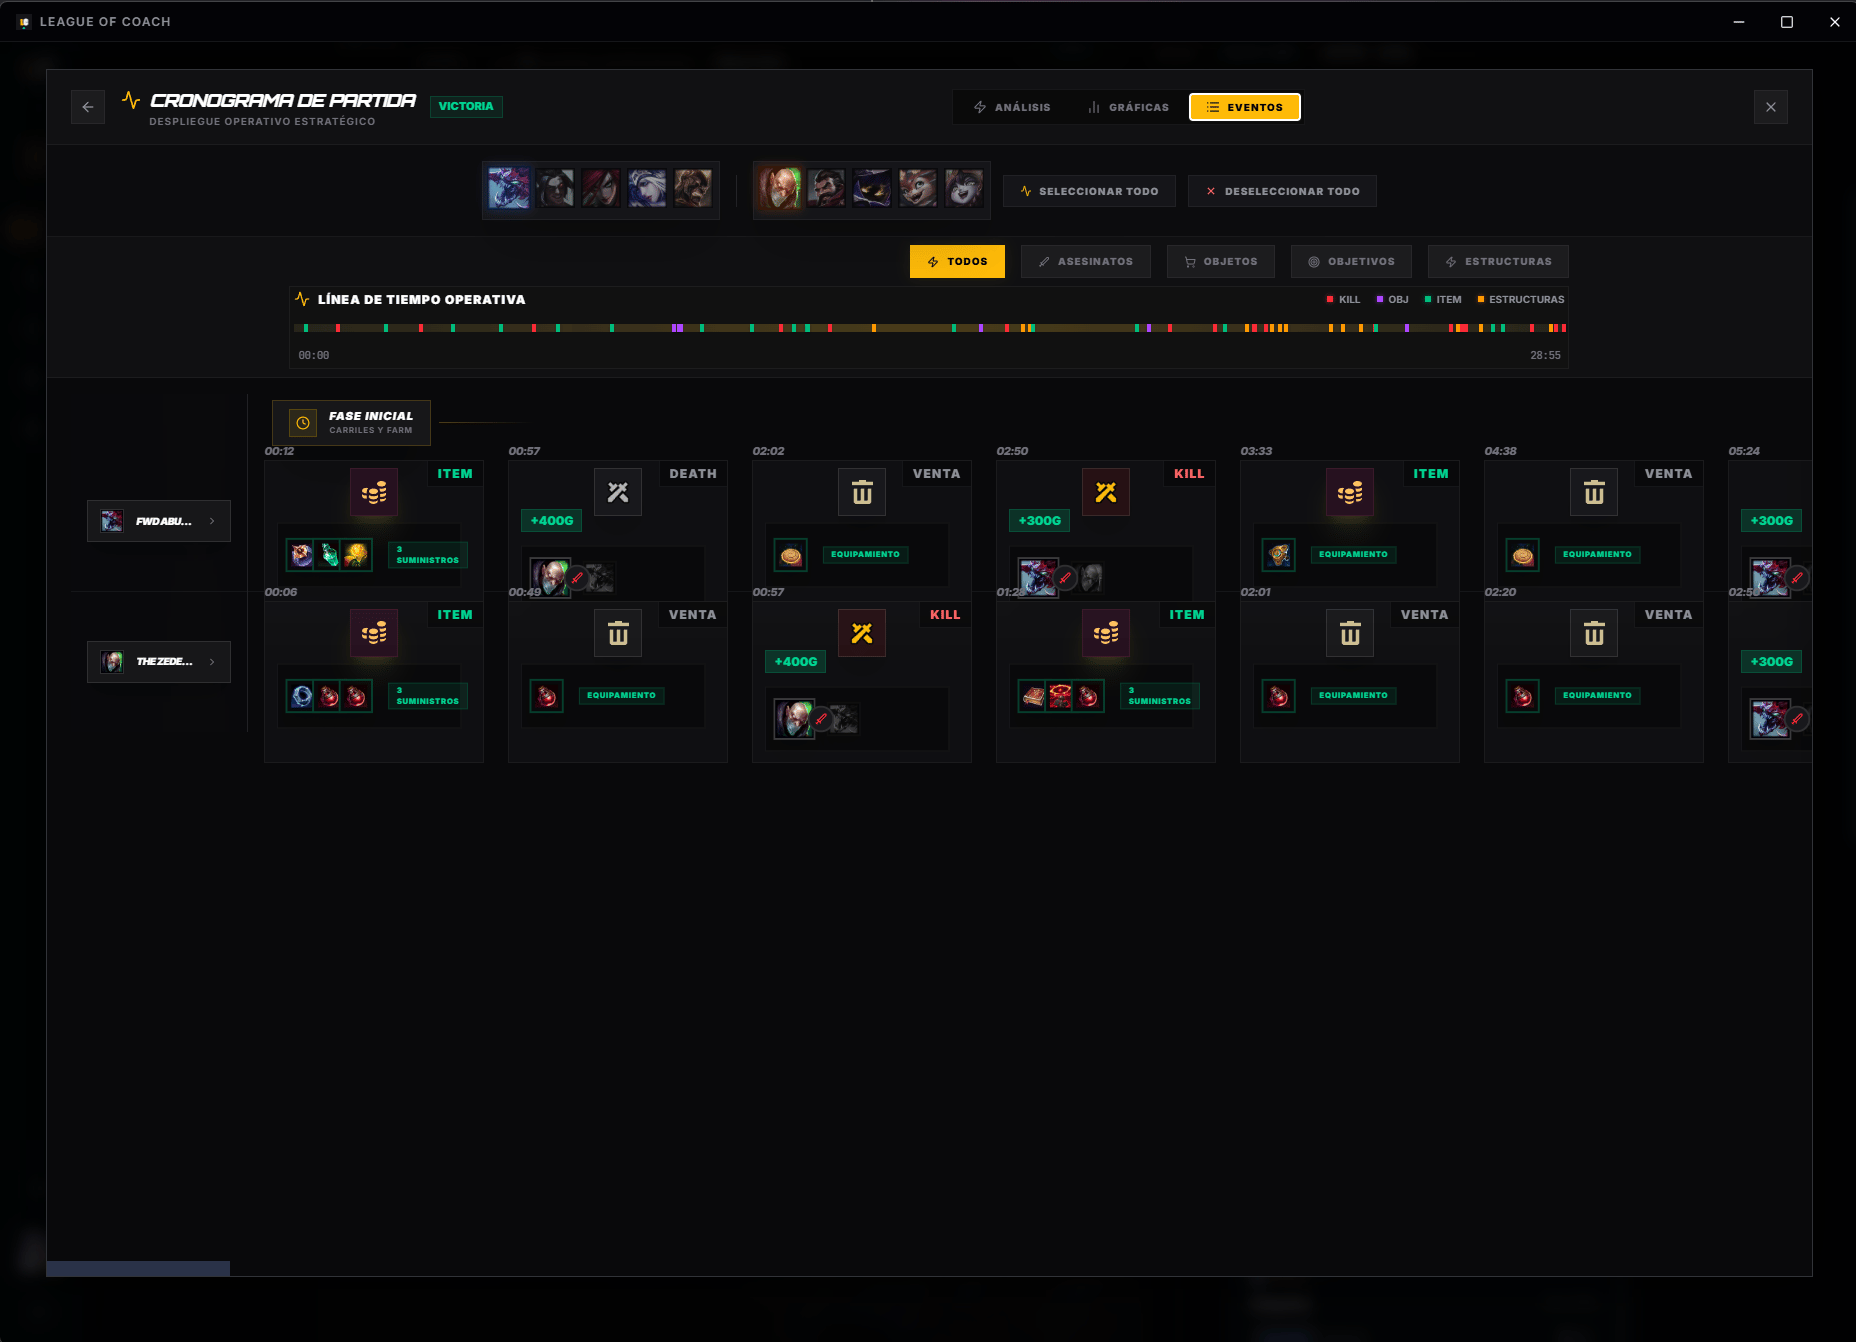Click the coins icon on the second-row ITEM card with red book
The height and width of the screenshot is (1342, 1856).
(1106, 633)
